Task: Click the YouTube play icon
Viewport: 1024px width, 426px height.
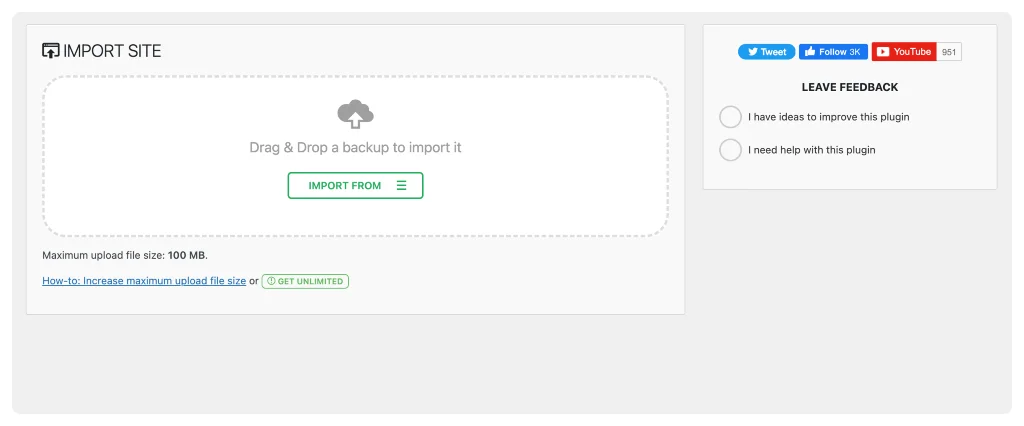Action: [x=883, y=52]
